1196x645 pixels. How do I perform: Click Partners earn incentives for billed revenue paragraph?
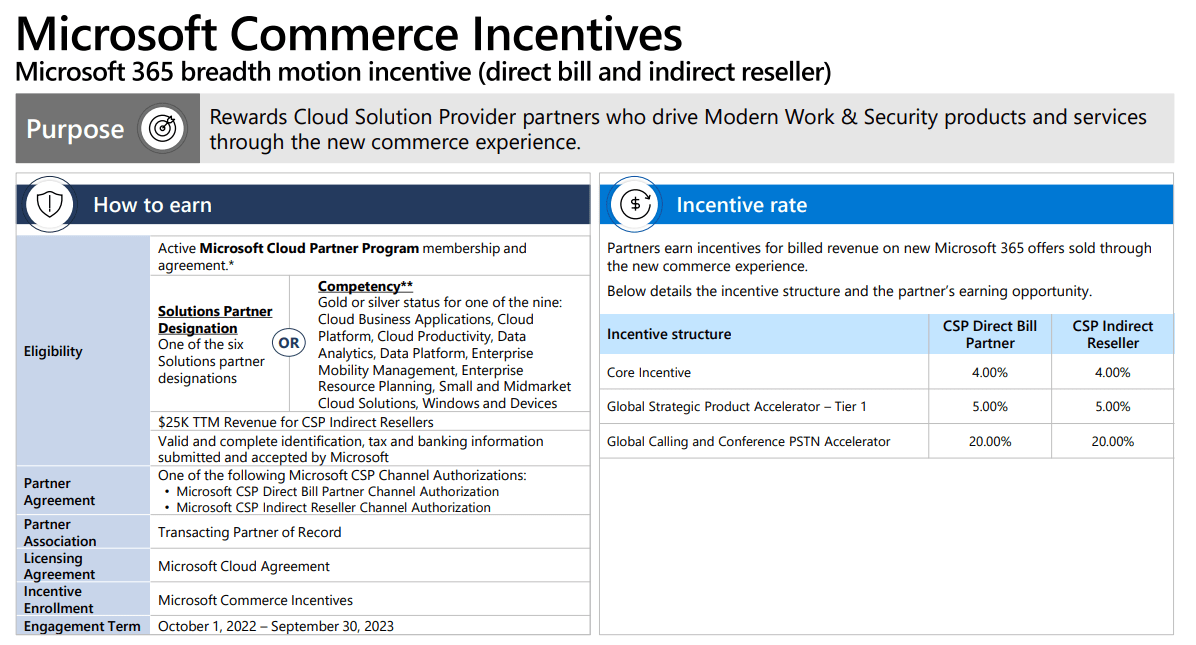pyautogui.click(x=879, y=257)
